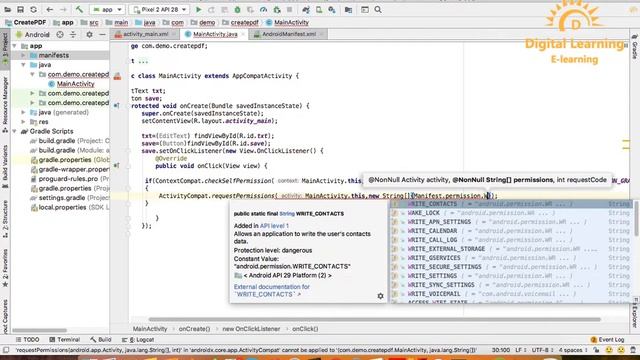
Task: Click 'createpdf' in the breadcrumb path
Action: coord(244,22)
